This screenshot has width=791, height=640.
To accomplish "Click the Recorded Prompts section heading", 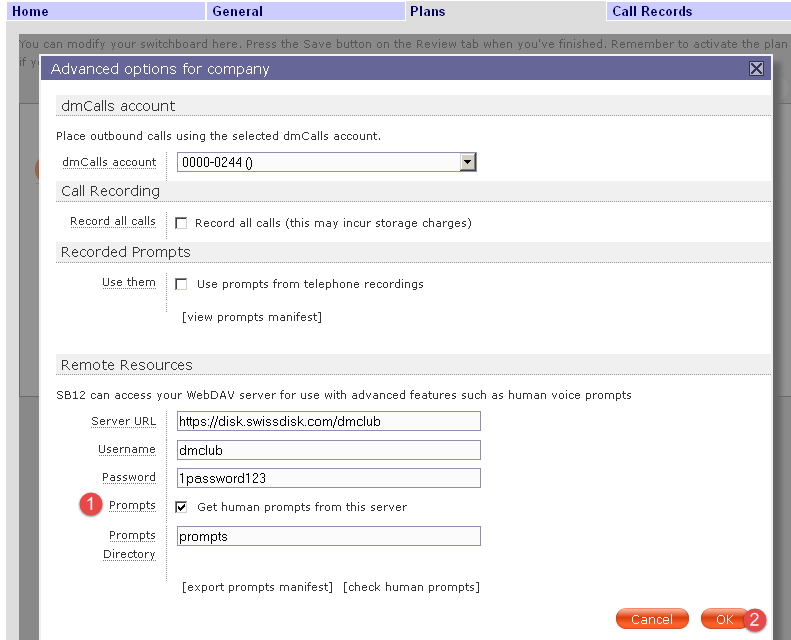I will [x=126, y=252].
